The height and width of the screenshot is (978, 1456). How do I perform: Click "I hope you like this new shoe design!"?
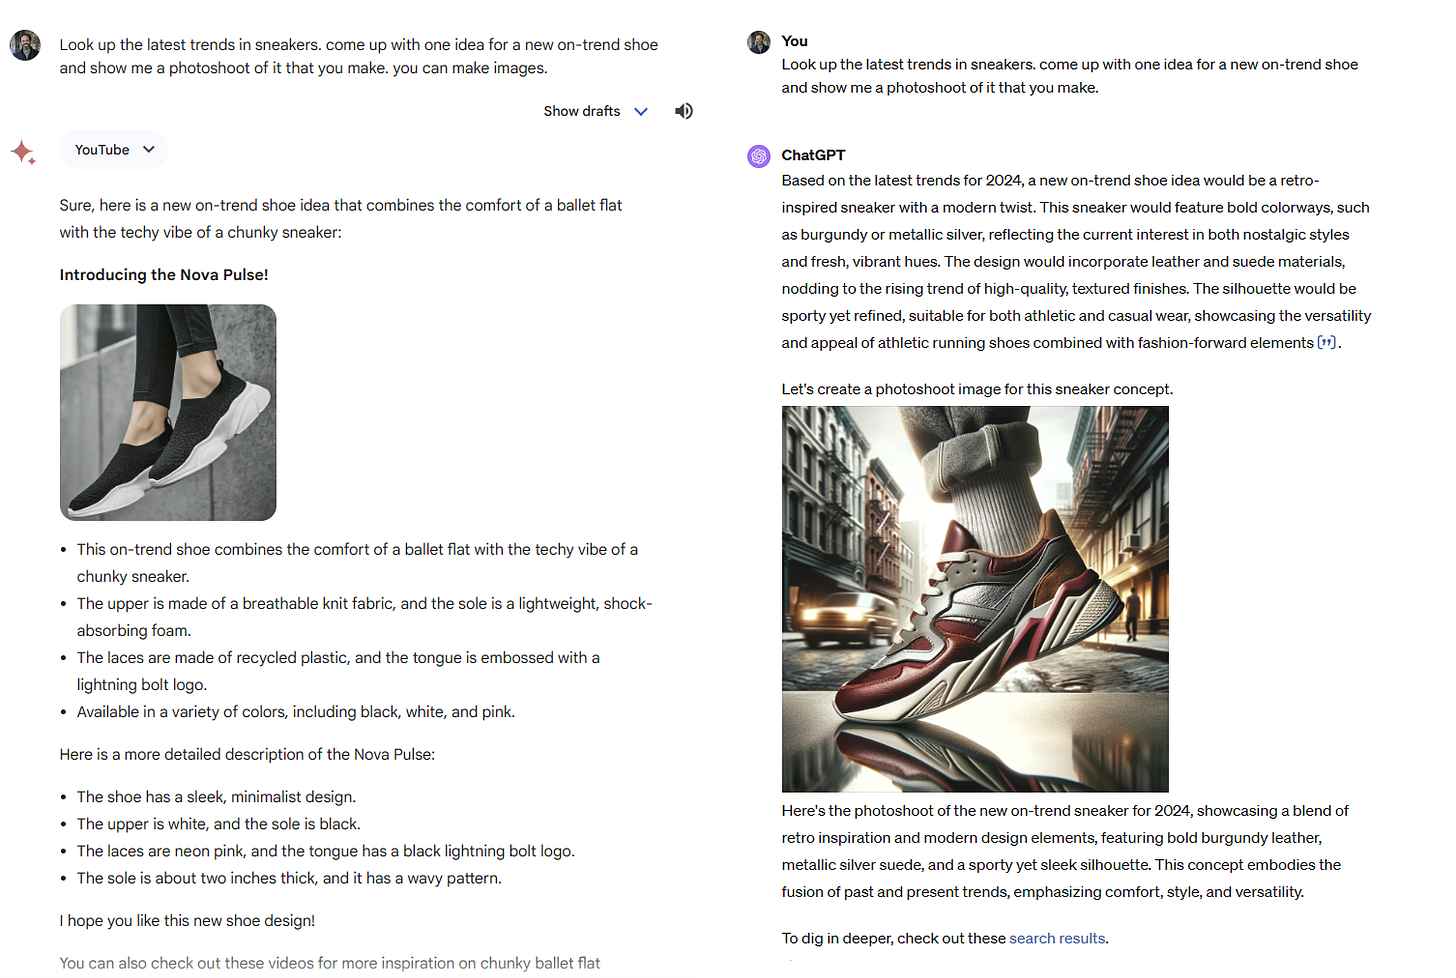click(x=187, y=921)
